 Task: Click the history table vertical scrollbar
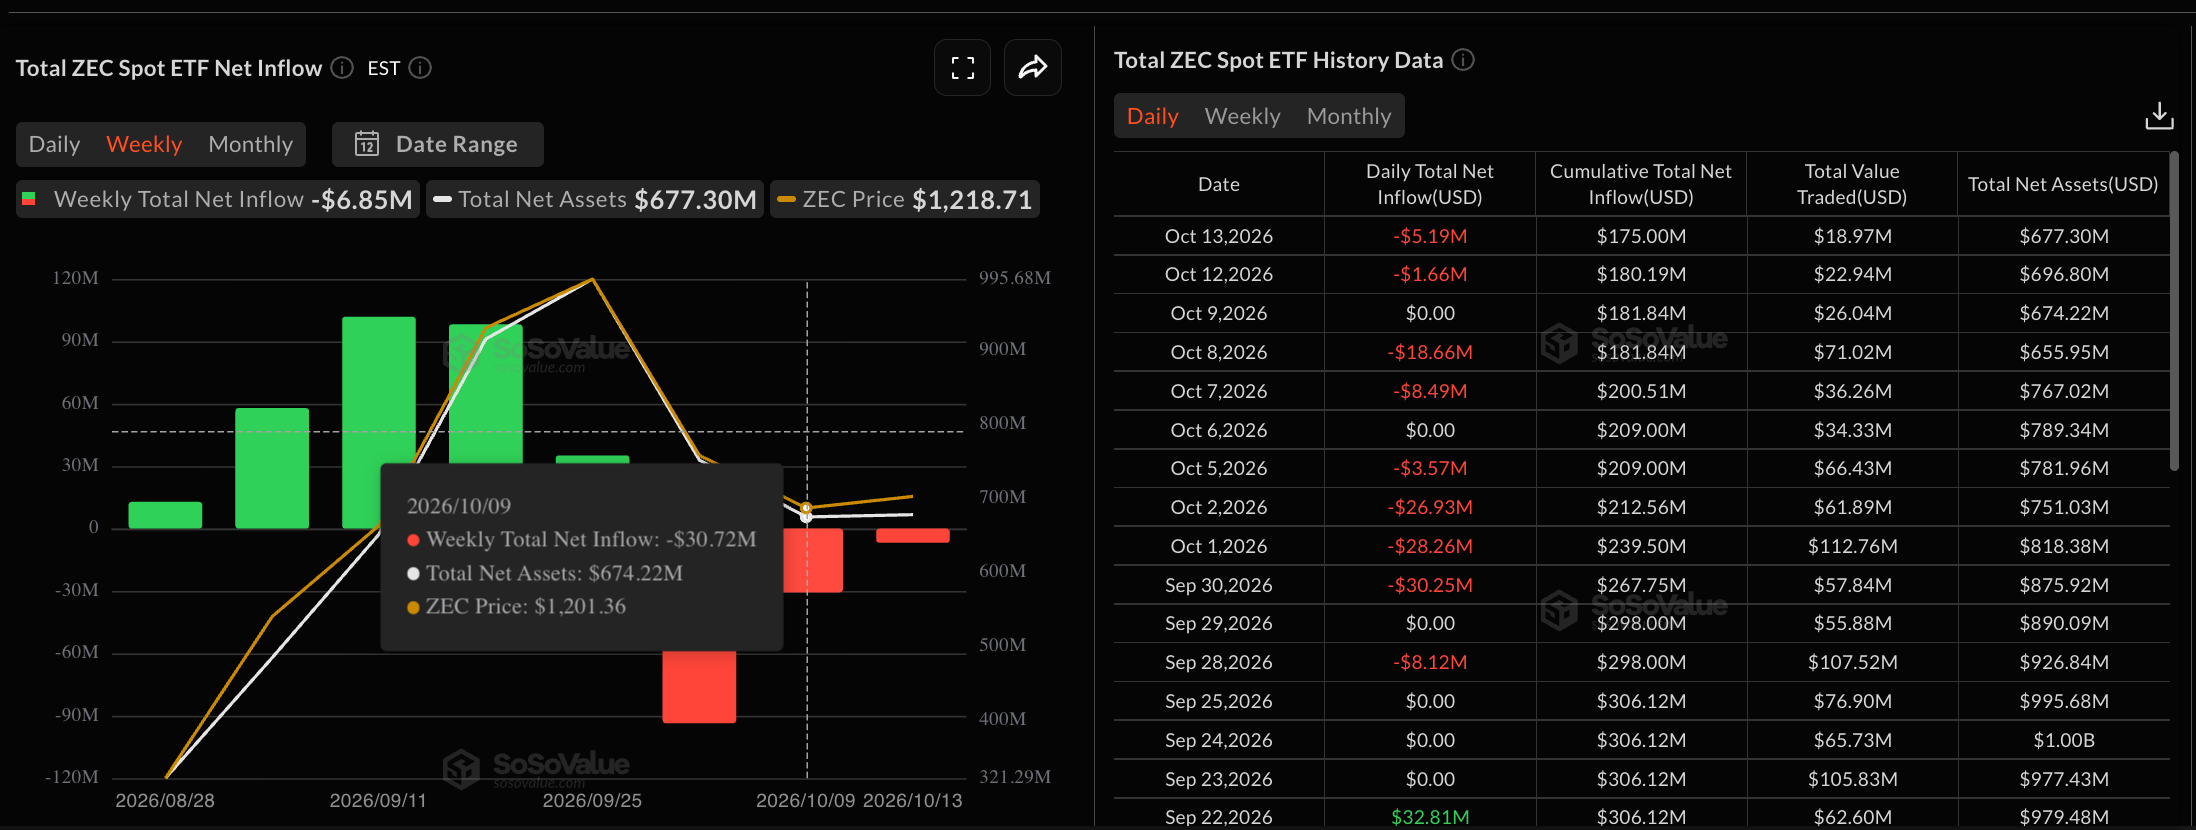(x=2173, y=310)
